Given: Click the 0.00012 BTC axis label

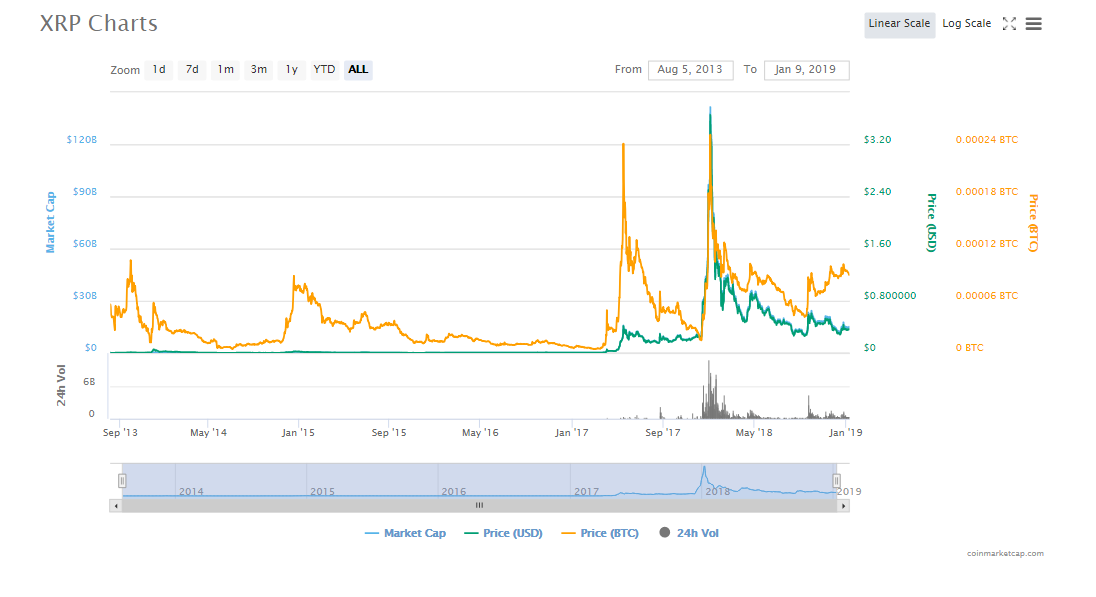Looking at the screenshot, I should click(986, 244).
